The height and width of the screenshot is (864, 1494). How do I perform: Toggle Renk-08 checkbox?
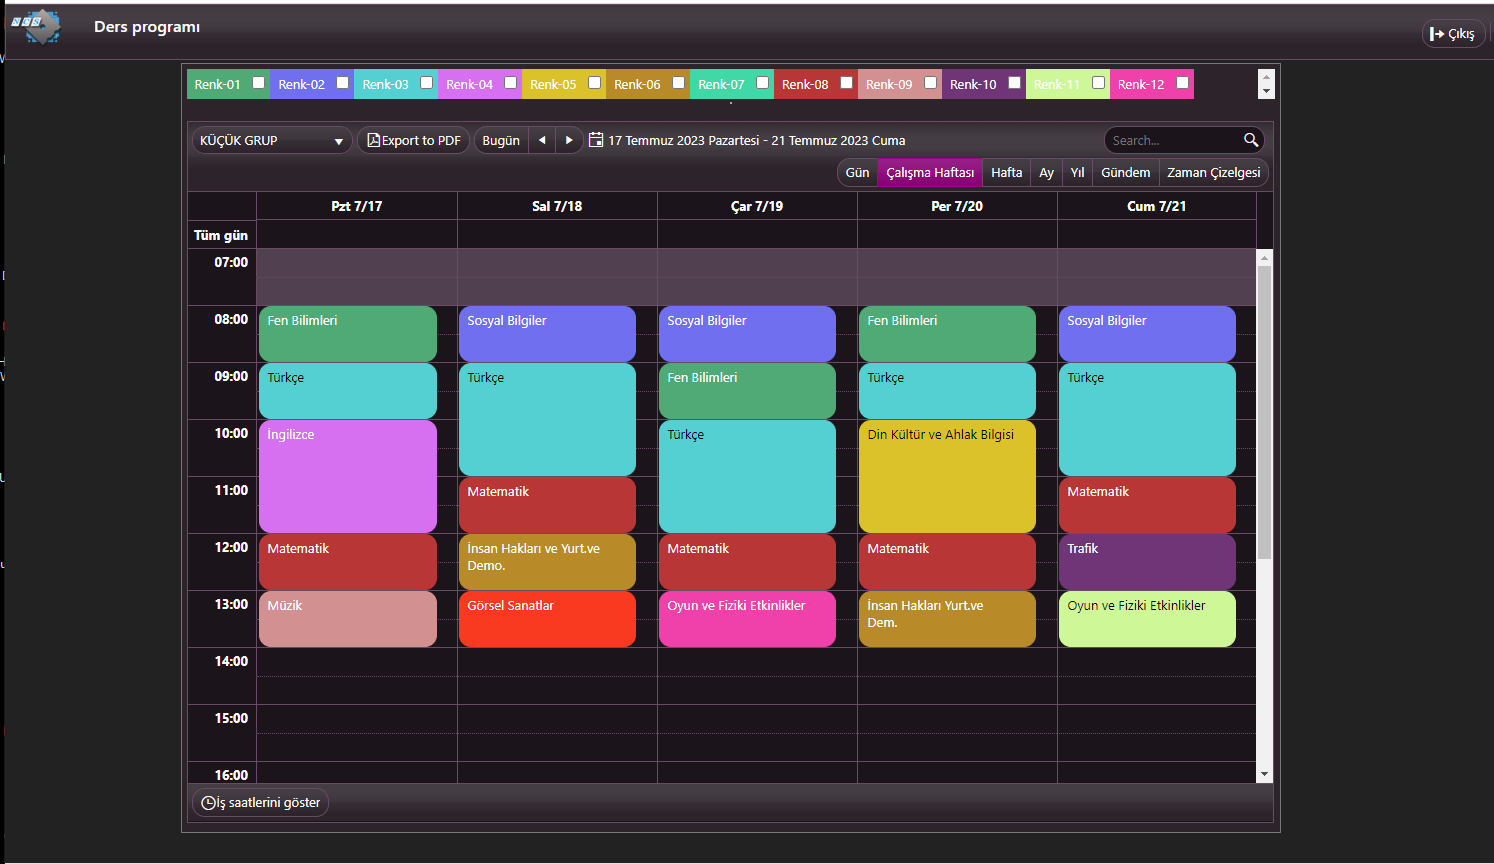[846, 83]
